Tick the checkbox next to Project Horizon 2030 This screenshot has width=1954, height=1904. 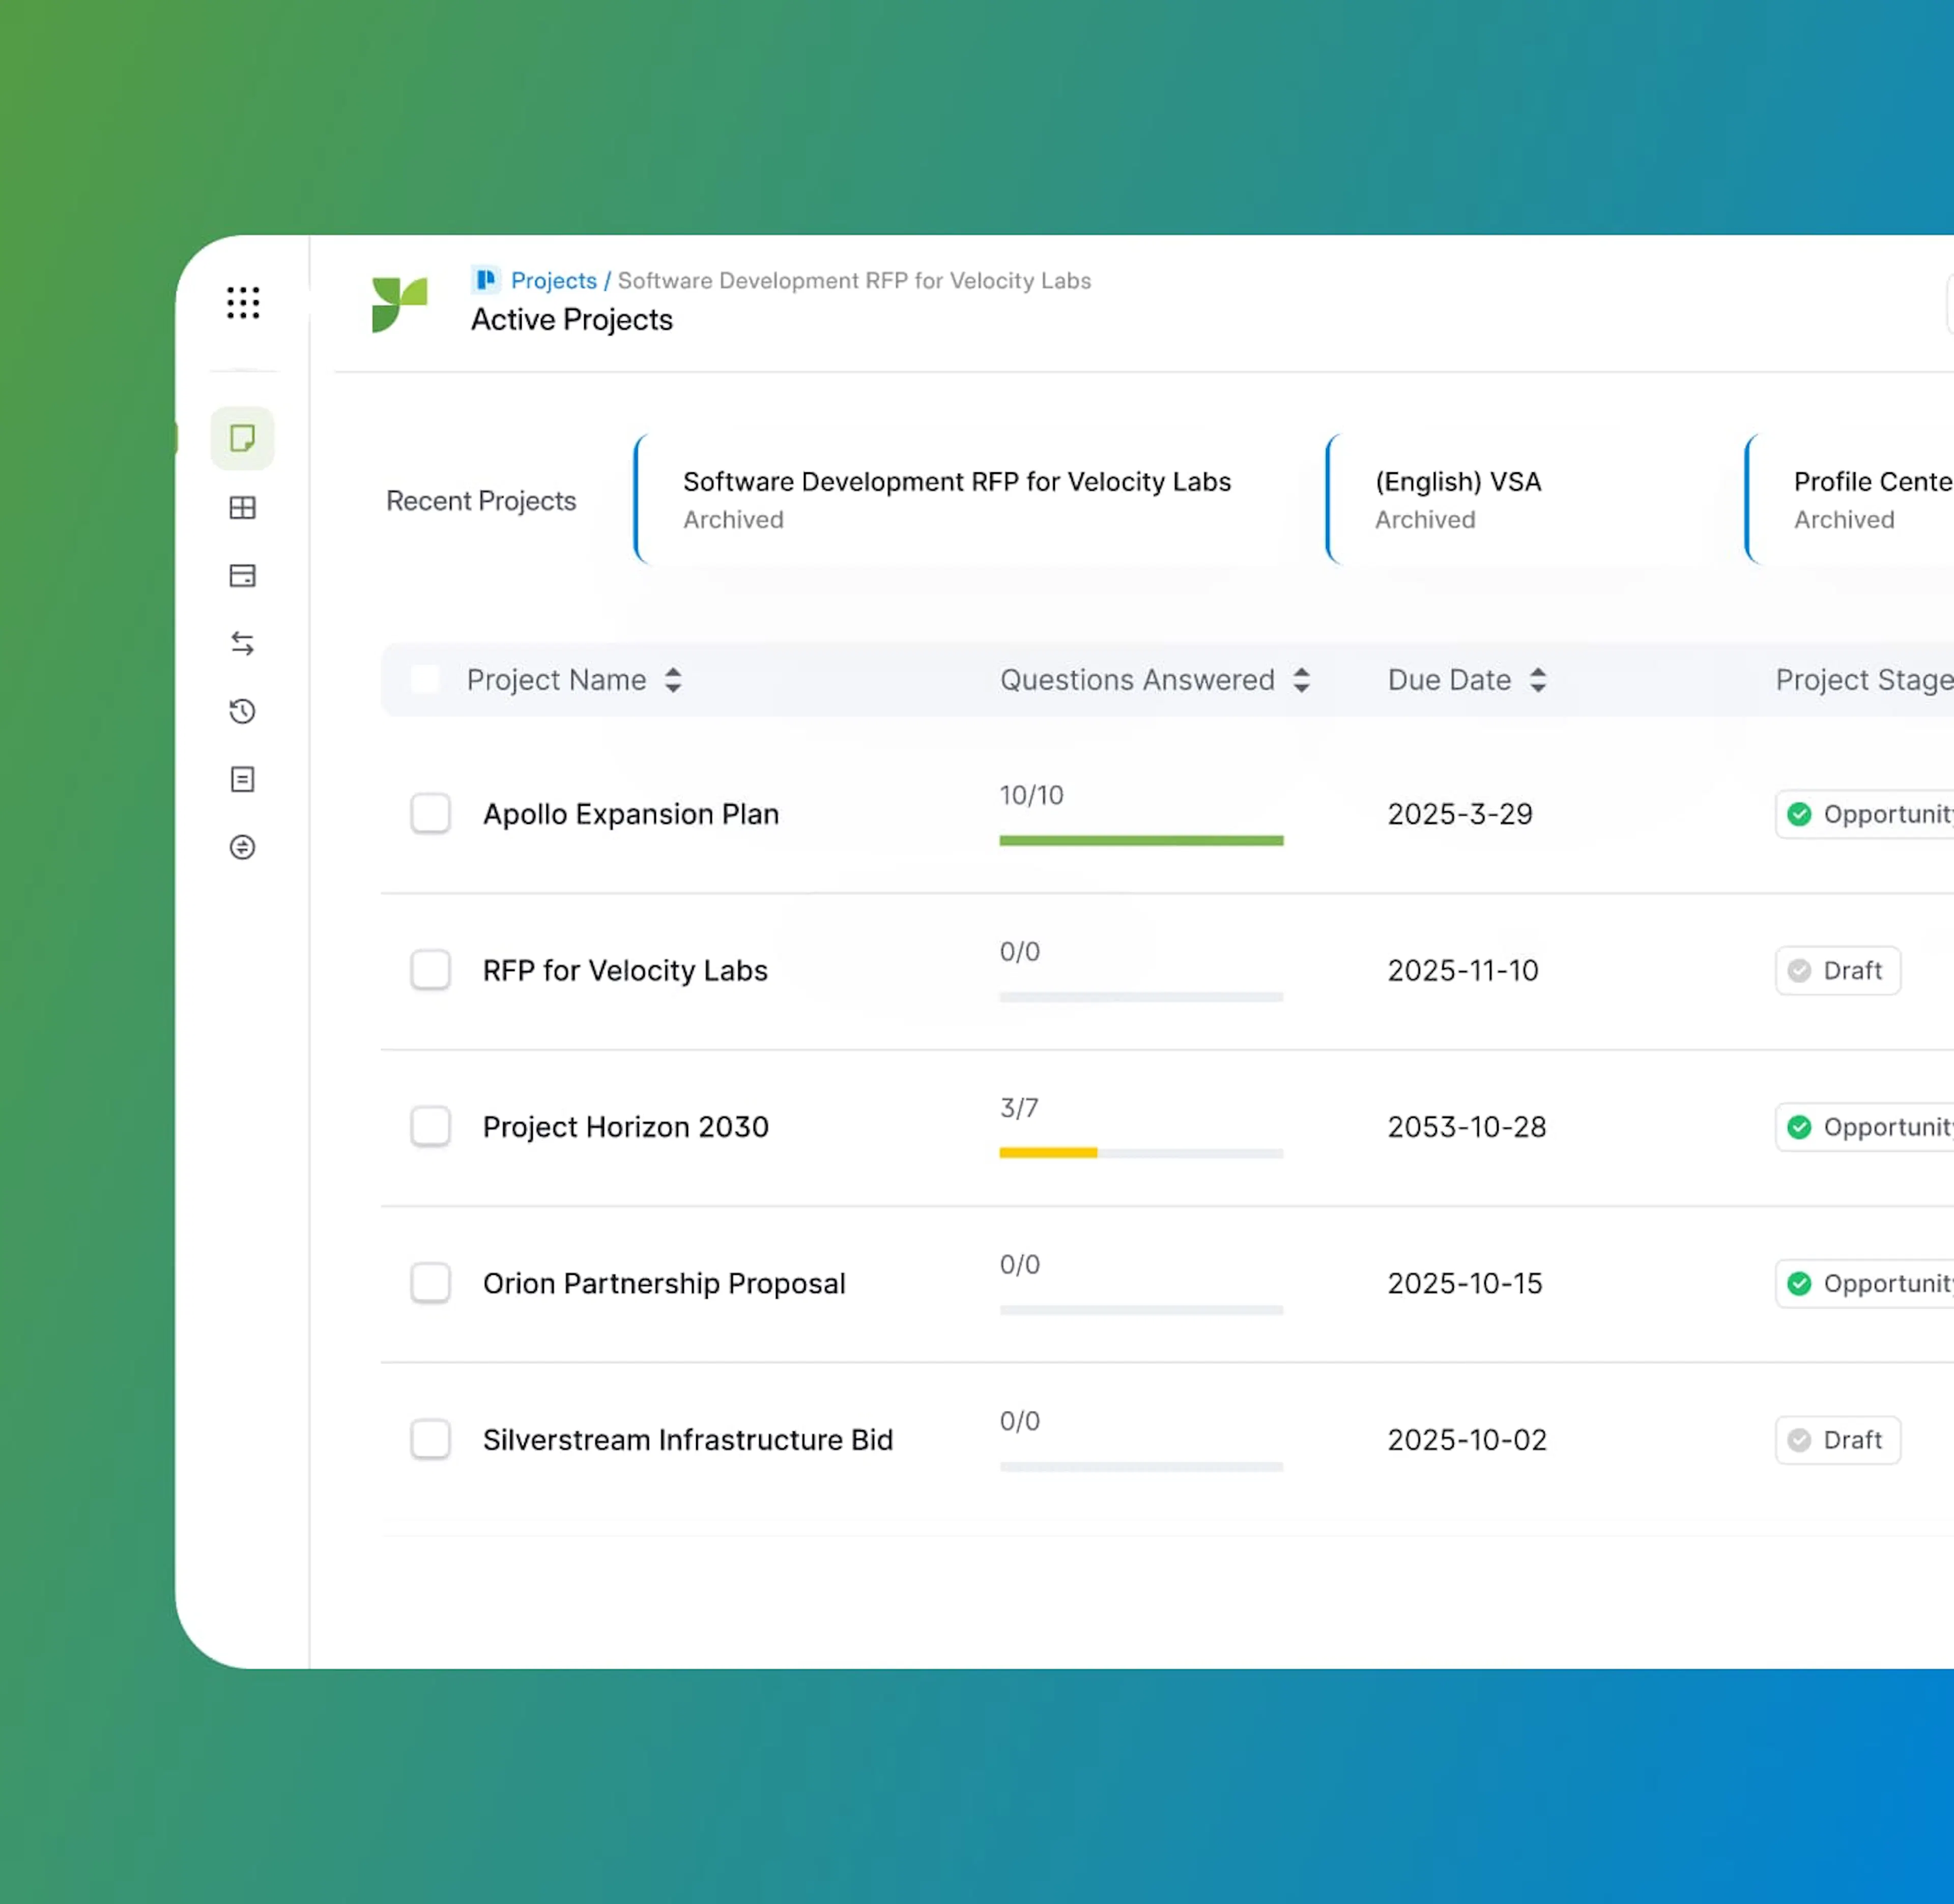click(x=430, y=1126)
